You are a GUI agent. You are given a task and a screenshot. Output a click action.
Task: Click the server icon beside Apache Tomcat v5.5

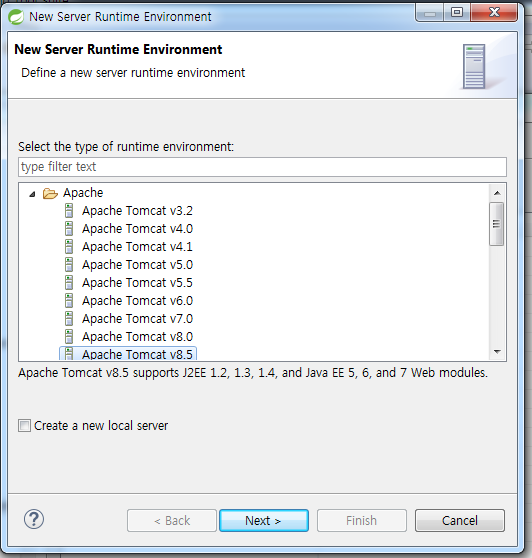pyautogui.click(x=69, y=283)
